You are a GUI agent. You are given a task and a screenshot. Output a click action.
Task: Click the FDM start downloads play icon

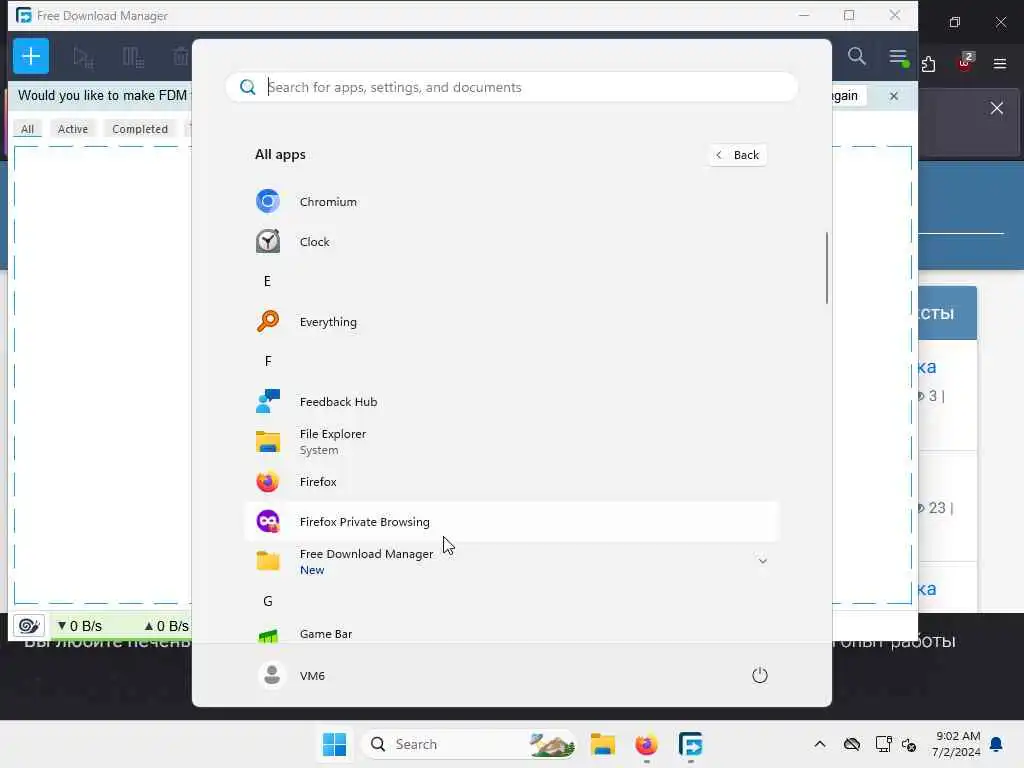tap(83, 57)
